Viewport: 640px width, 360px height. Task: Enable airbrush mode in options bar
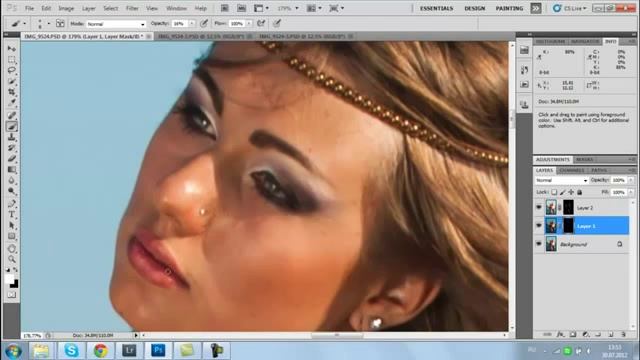pos(261,23)
